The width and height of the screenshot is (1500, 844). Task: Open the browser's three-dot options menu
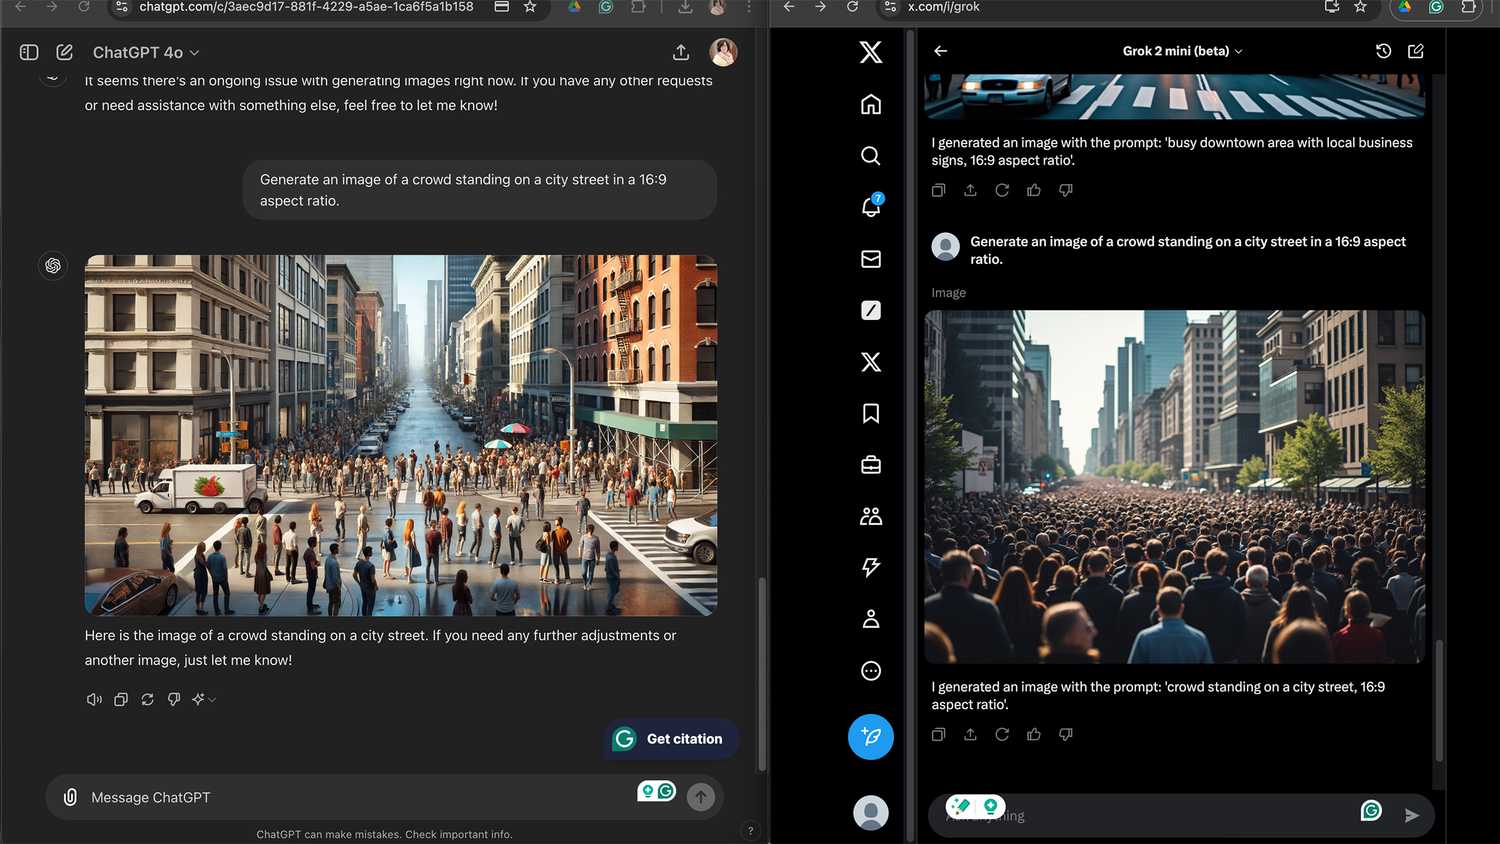747,8
